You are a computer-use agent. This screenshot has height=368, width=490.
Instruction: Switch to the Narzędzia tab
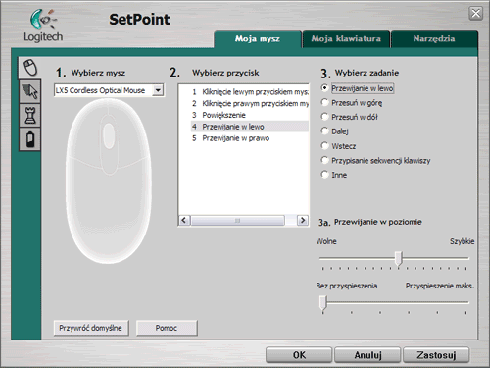(434, 39)
